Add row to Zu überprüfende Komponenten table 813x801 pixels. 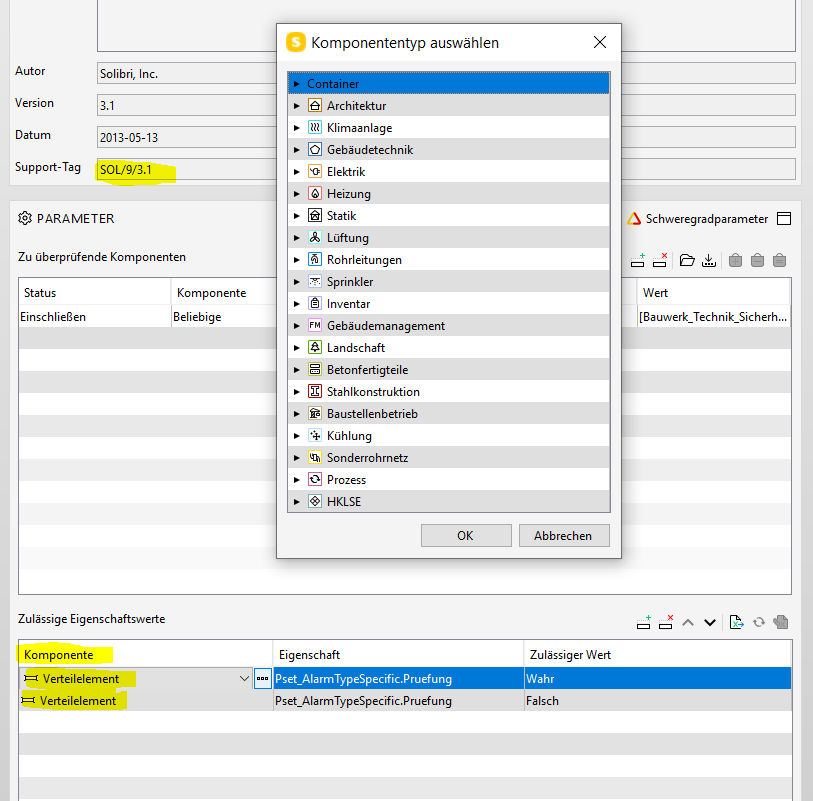[638, 260]
